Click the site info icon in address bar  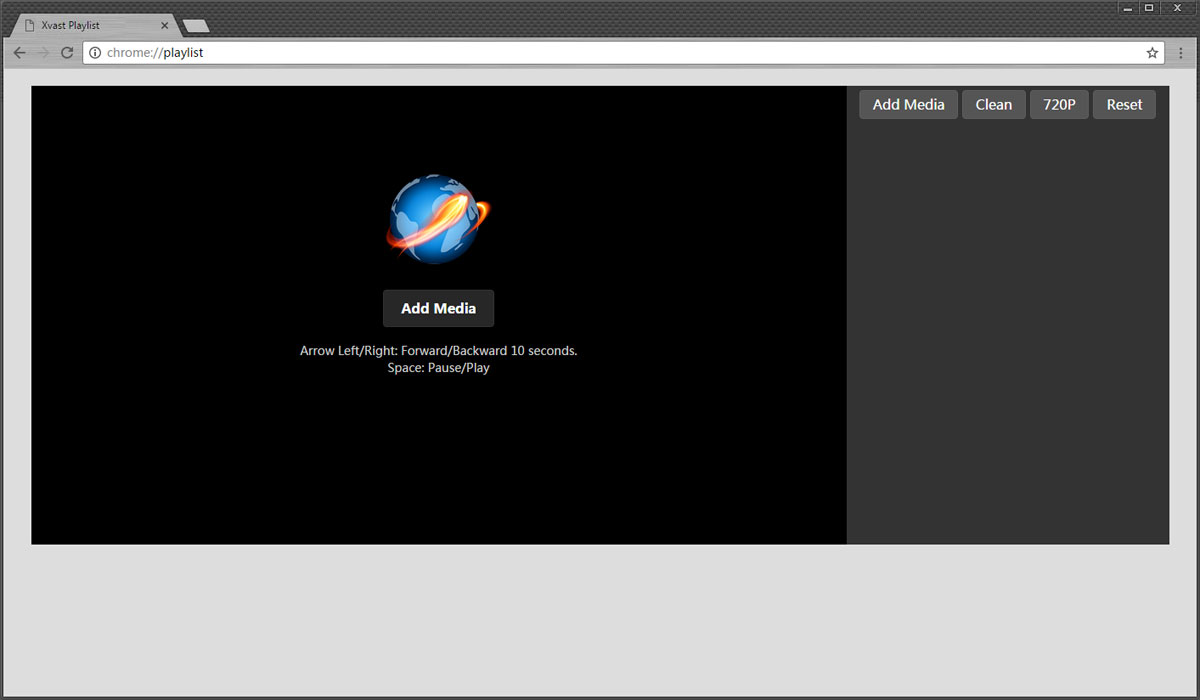click(95, 53)
